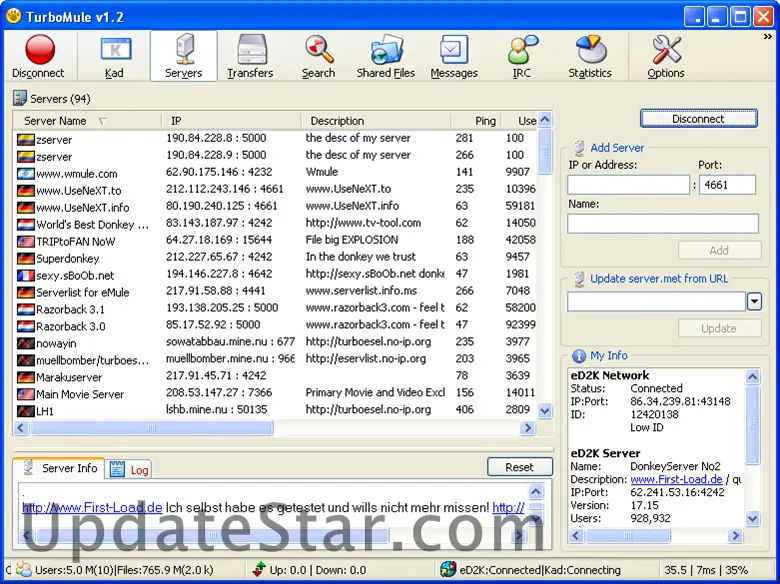Open the Messages view
This screenshot has height=584, width=780.
[454, 56]
